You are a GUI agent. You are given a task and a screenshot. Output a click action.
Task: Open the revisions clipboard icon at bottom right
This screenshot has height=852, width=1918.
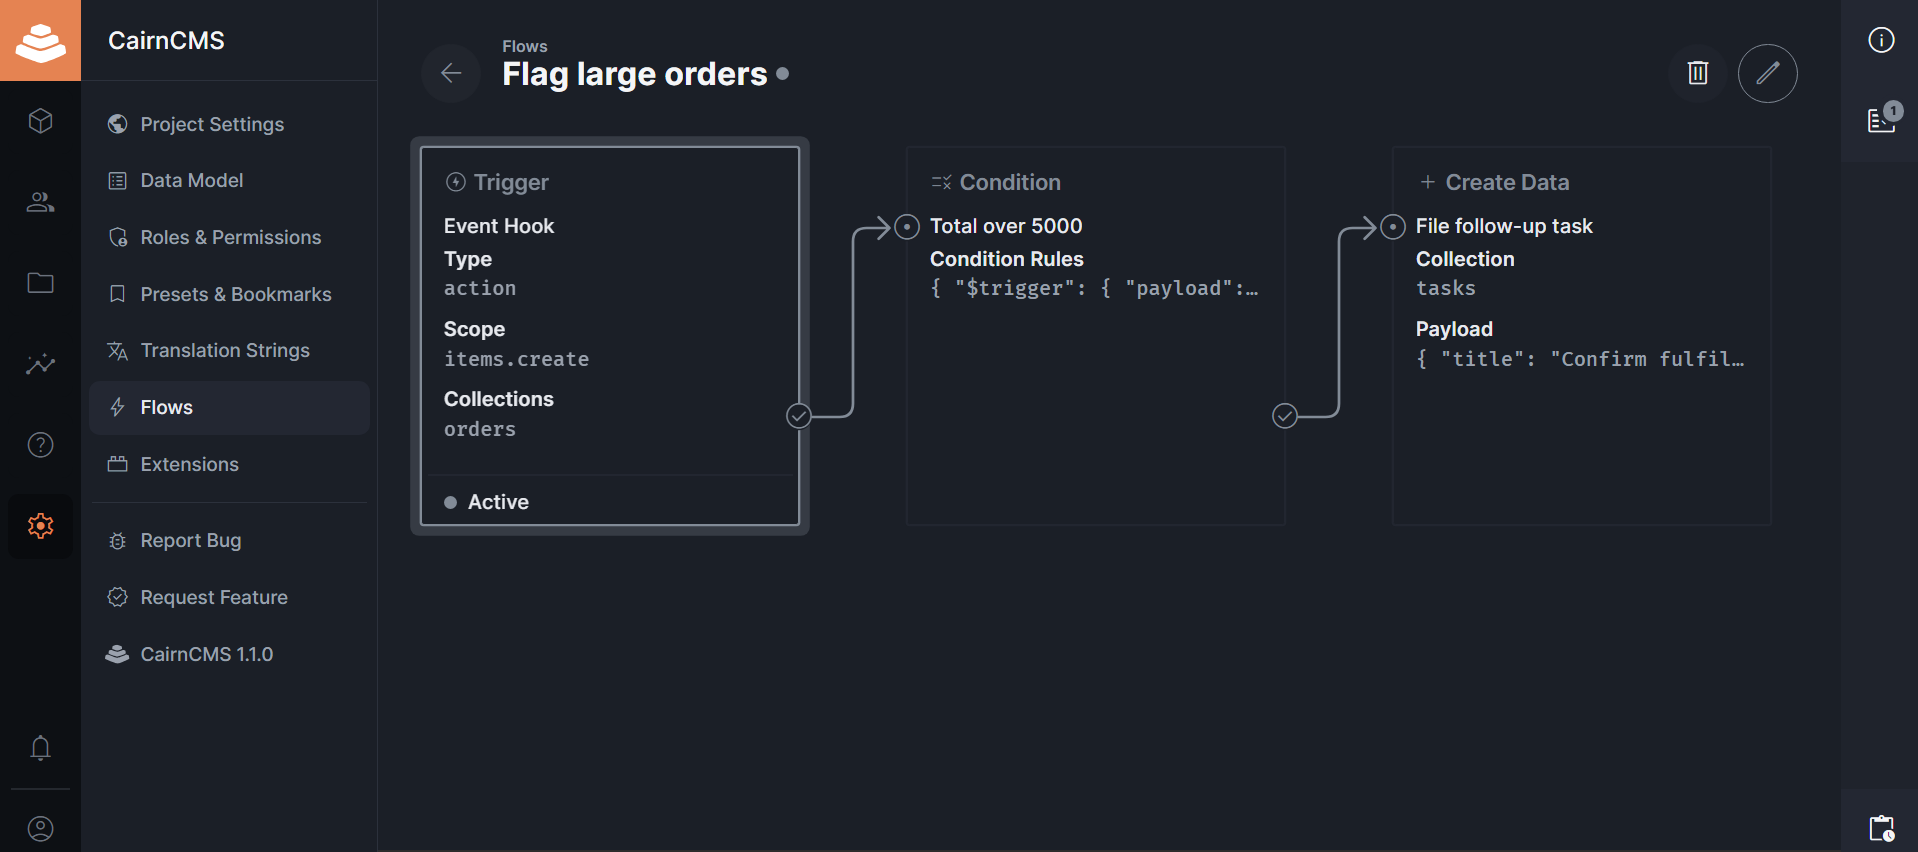[1881, 828]
